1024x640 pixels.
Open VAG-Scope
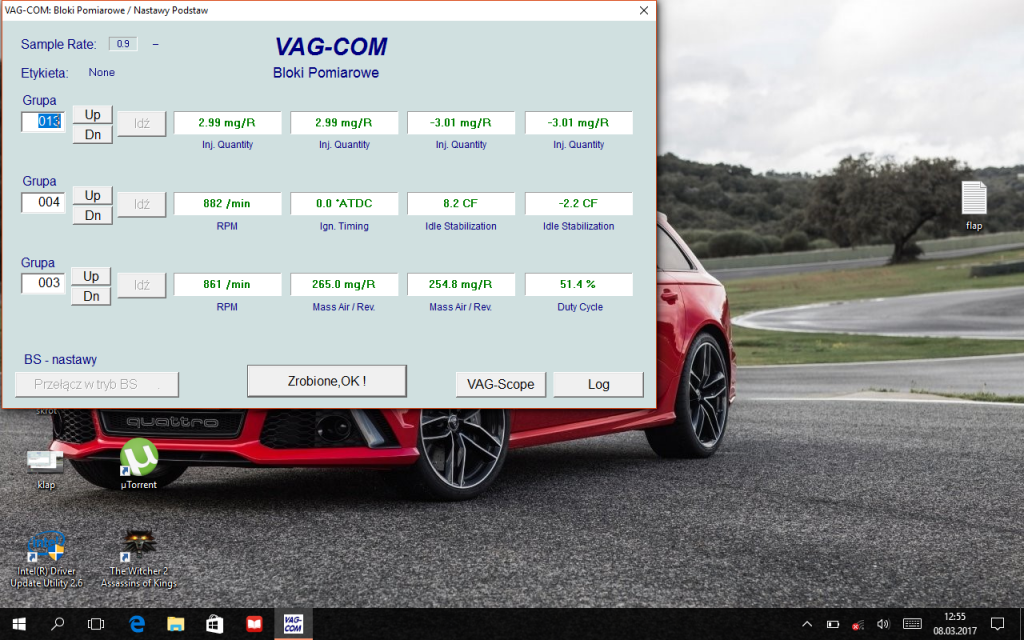click(x=500, y=385)
